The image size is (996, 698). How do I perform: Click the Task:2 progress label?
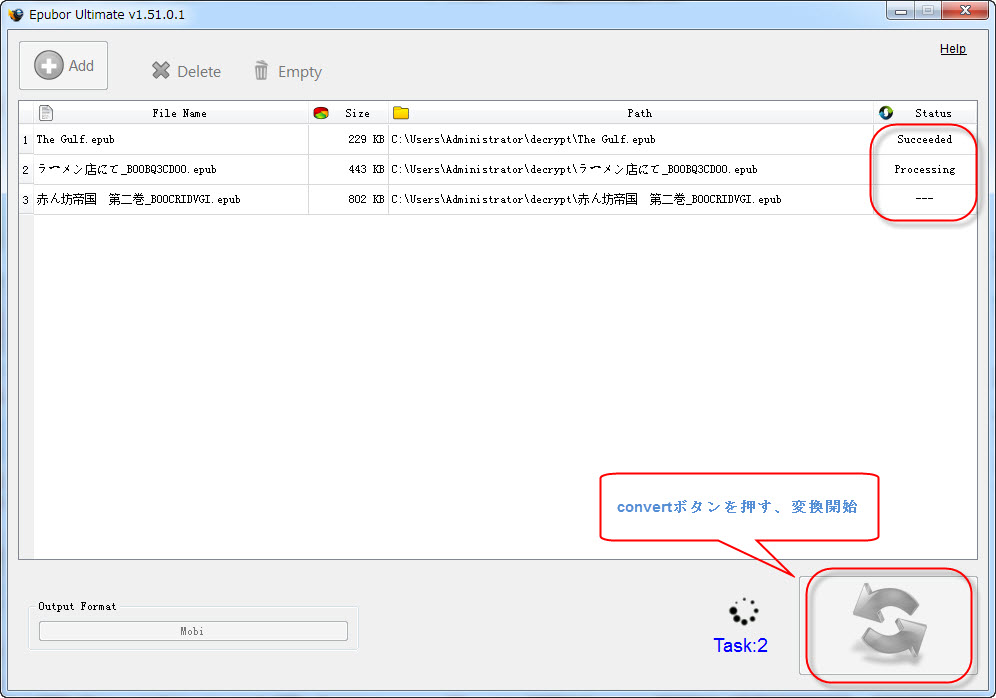coord(740,646)
